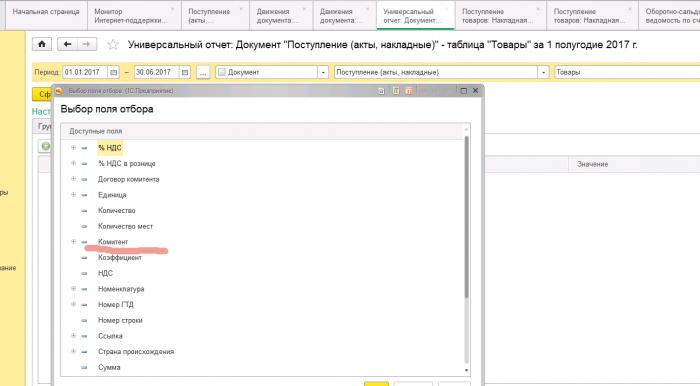Navigate forward with the right arrow
The height and width of the screenshot is (386, 700).
[87, 44]
